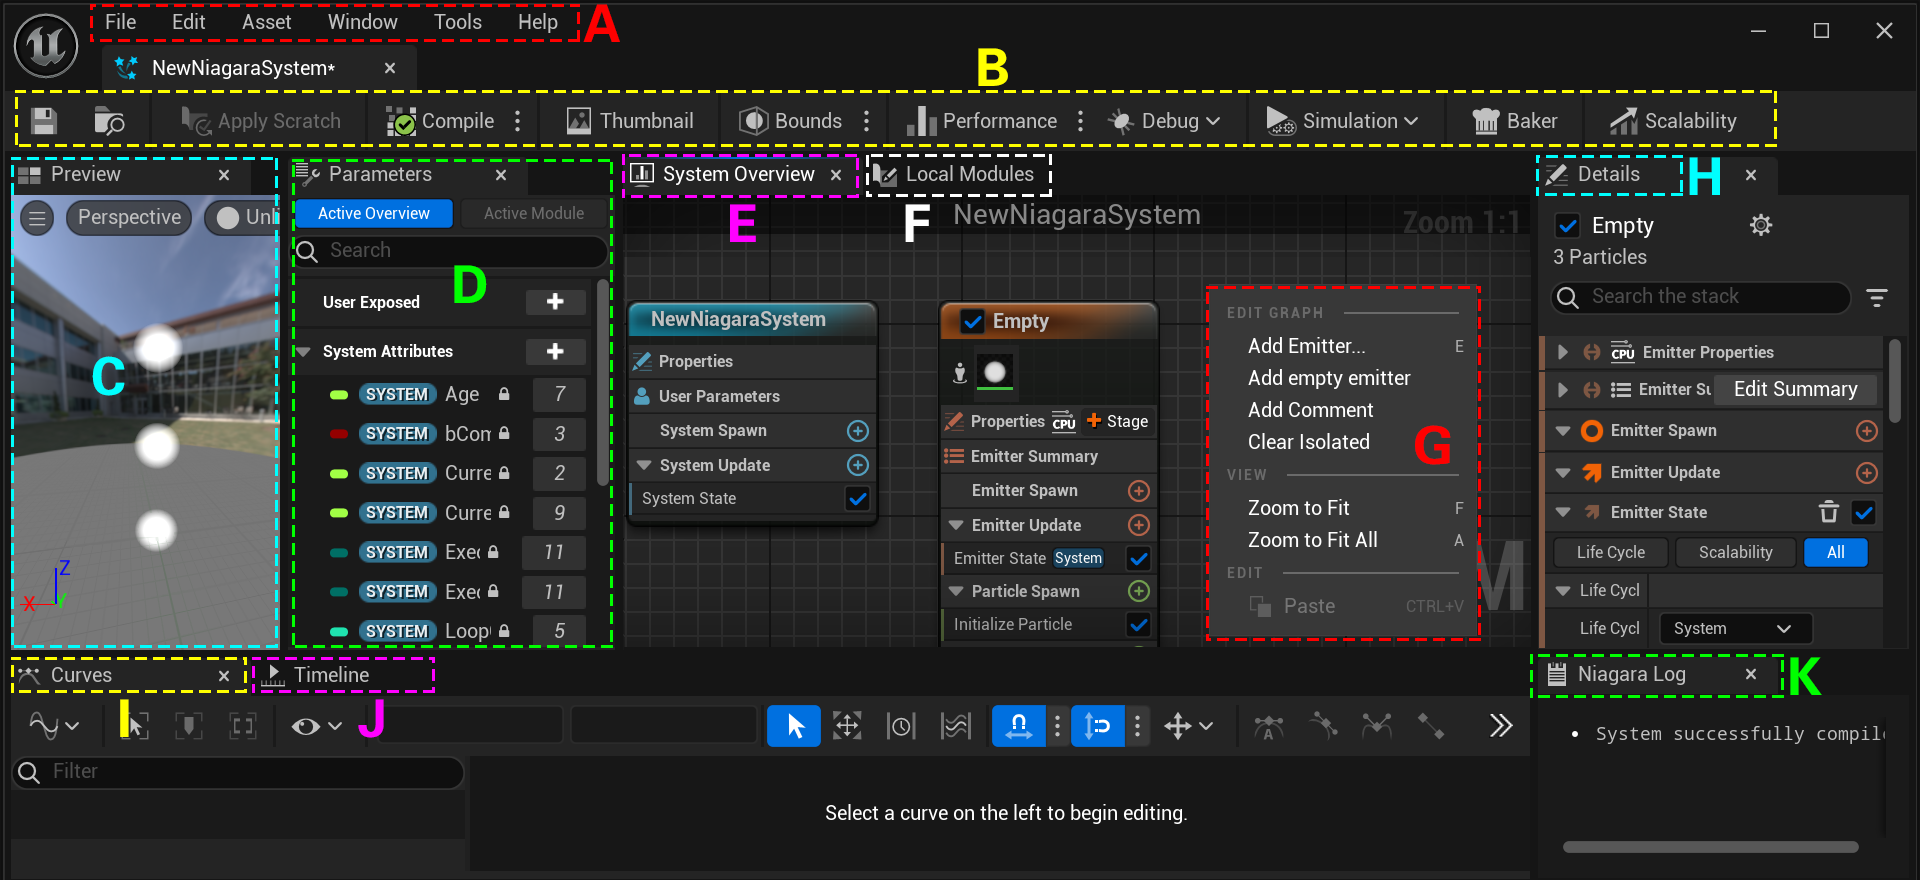This screenshot has width=1920, height=880.
Task: Click the Perspective viewport button
Action: click(129, 217)
